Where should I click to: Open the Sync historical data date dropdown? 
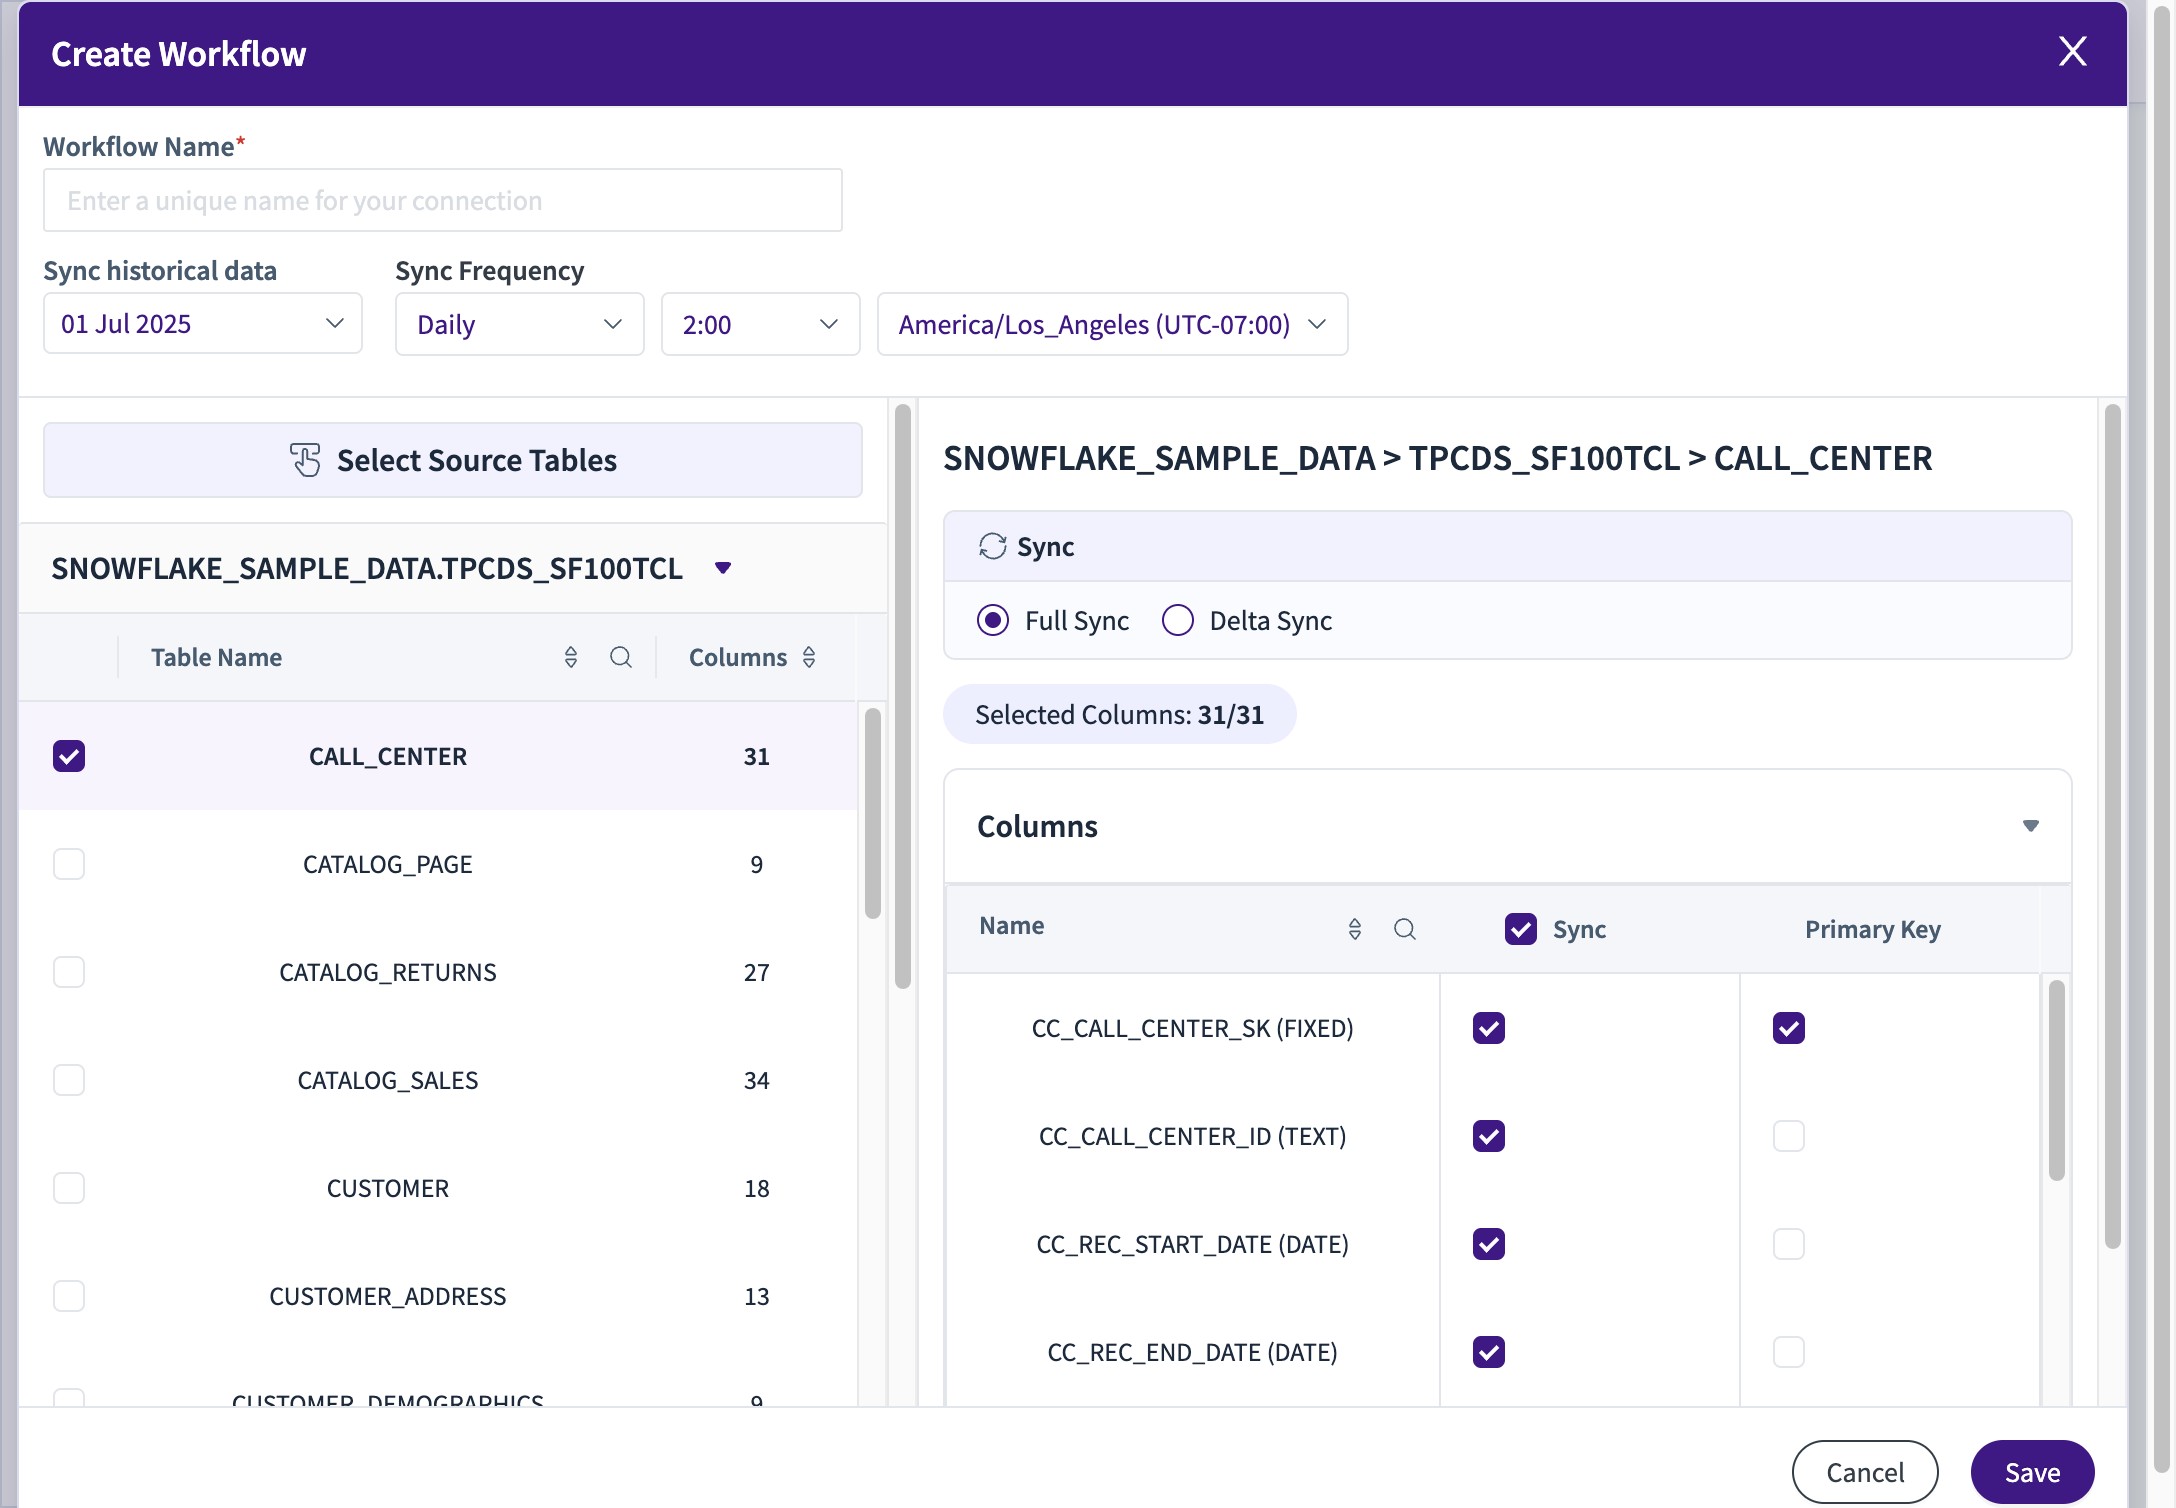pos(203,323)
